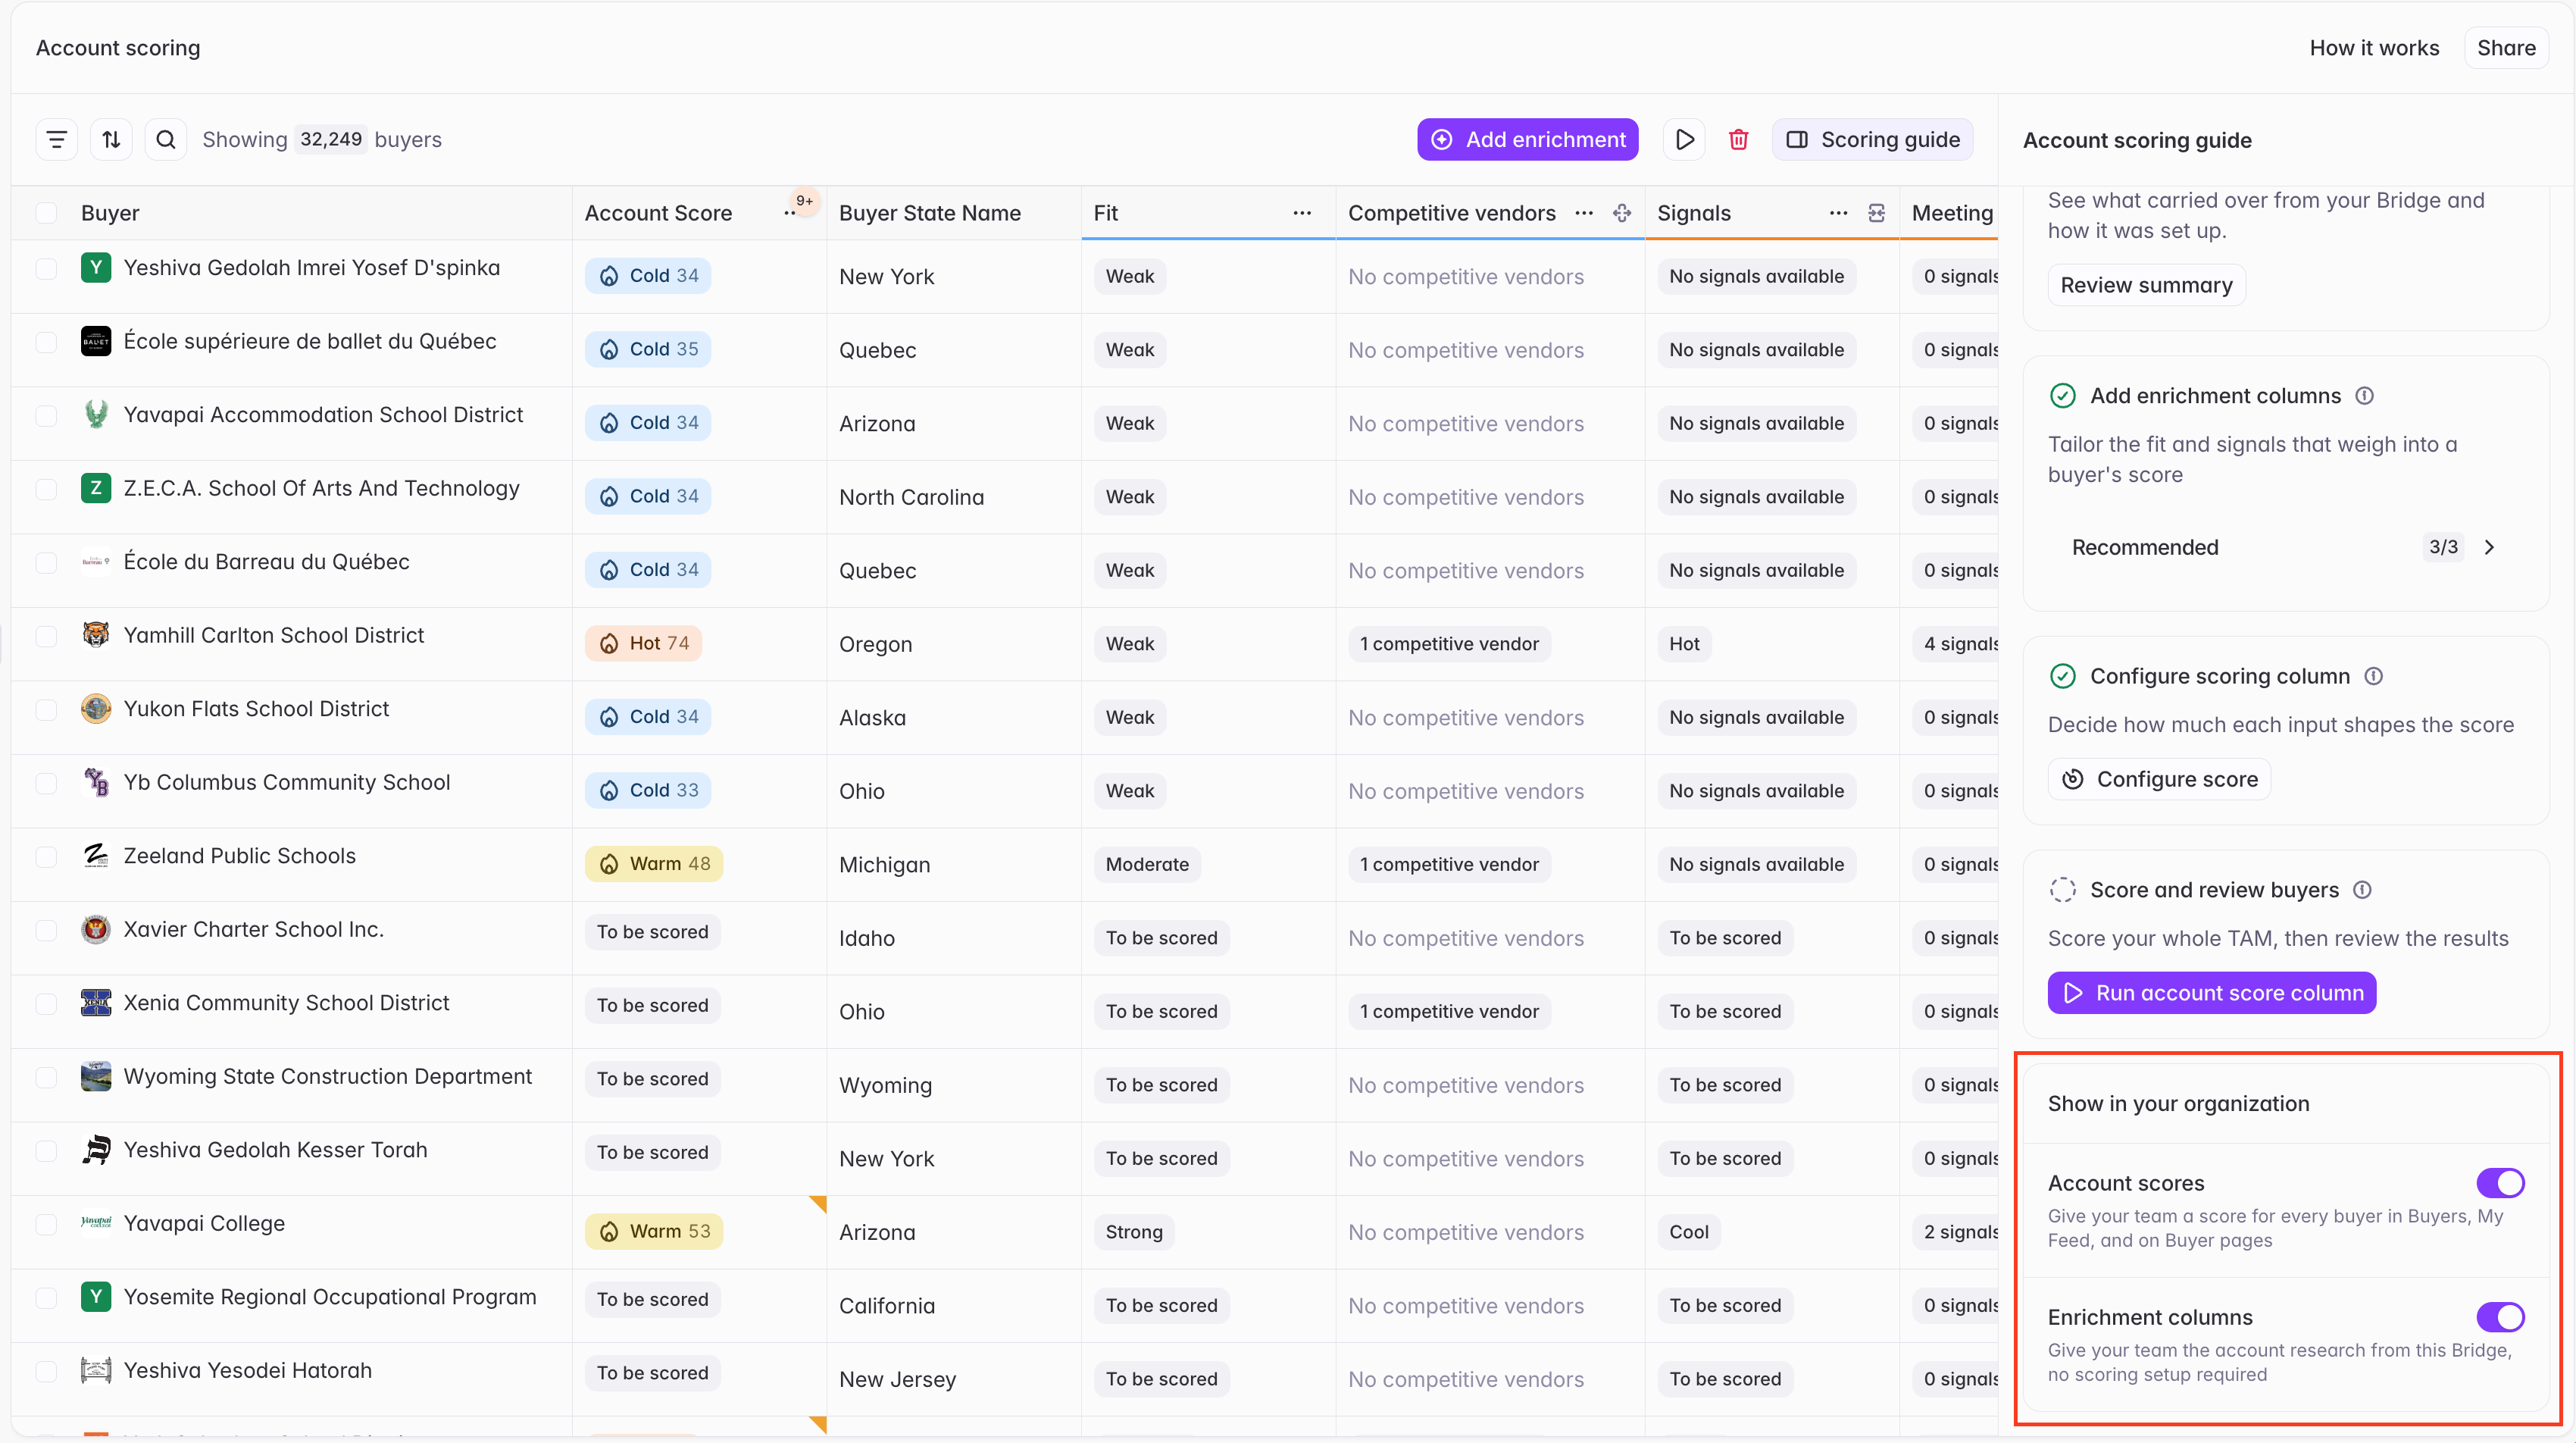Toggle the Account scores switch

[x=2500, y=1183]
